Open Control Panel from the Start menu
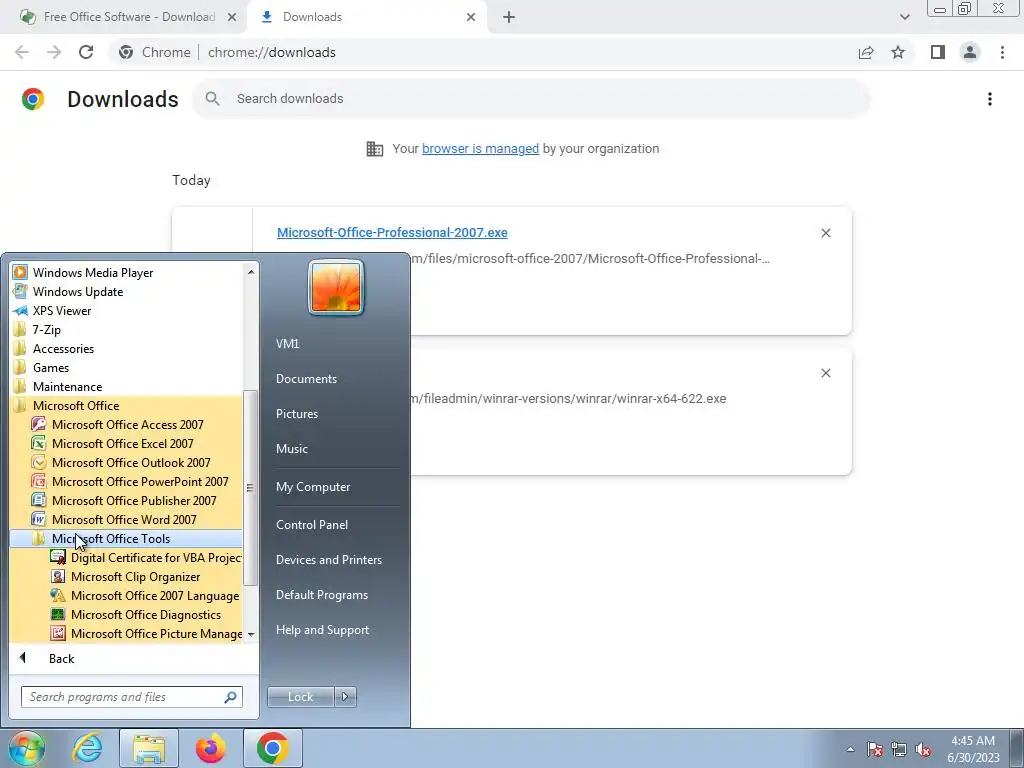This screenshot has height=768, width=1024. tap(312, 524)
